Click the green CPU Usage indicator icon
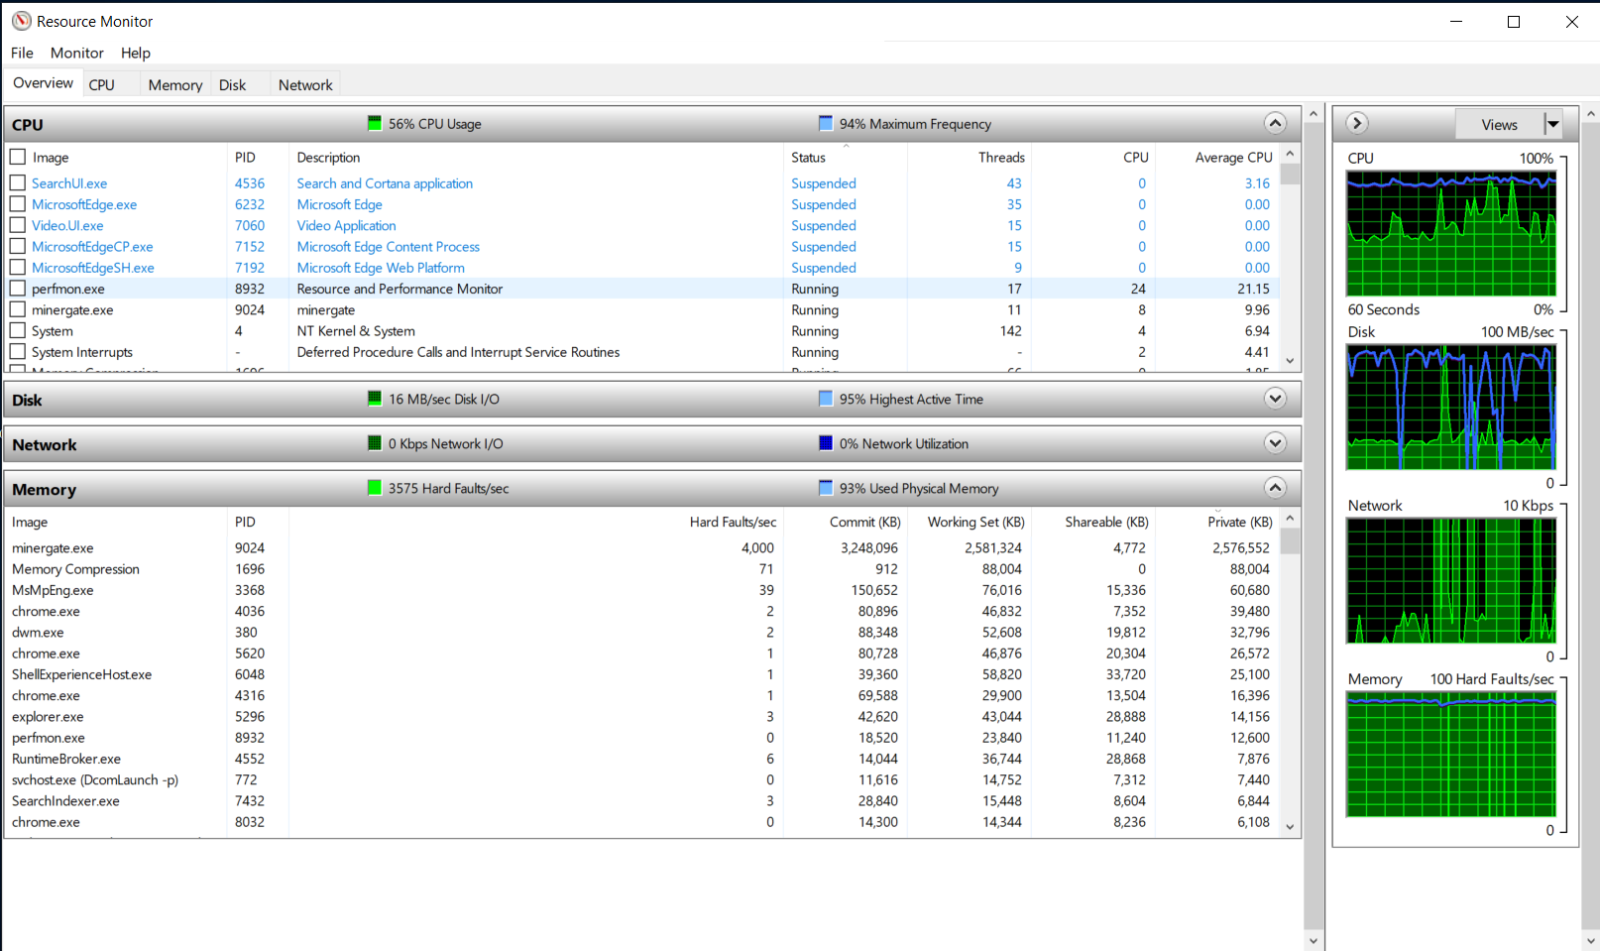This screenshot has height=951, width=1600. tap(375, 123)
